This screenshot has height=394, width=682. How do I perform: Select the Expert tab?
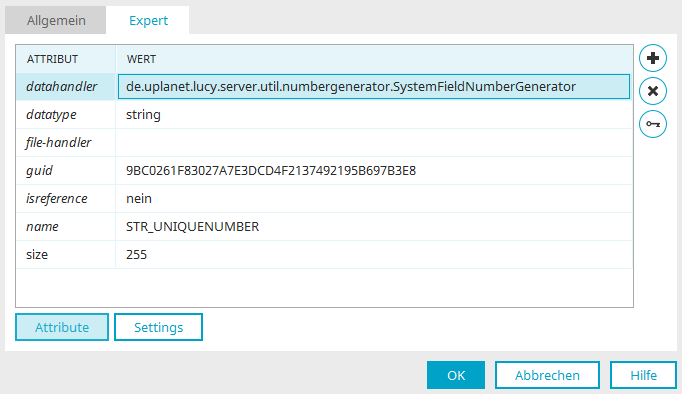click(x=148, y=20)
